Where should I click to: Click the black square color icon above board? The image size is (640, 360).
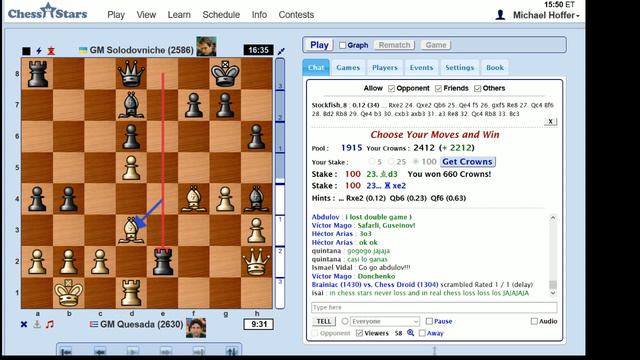(x=26, y=51)
